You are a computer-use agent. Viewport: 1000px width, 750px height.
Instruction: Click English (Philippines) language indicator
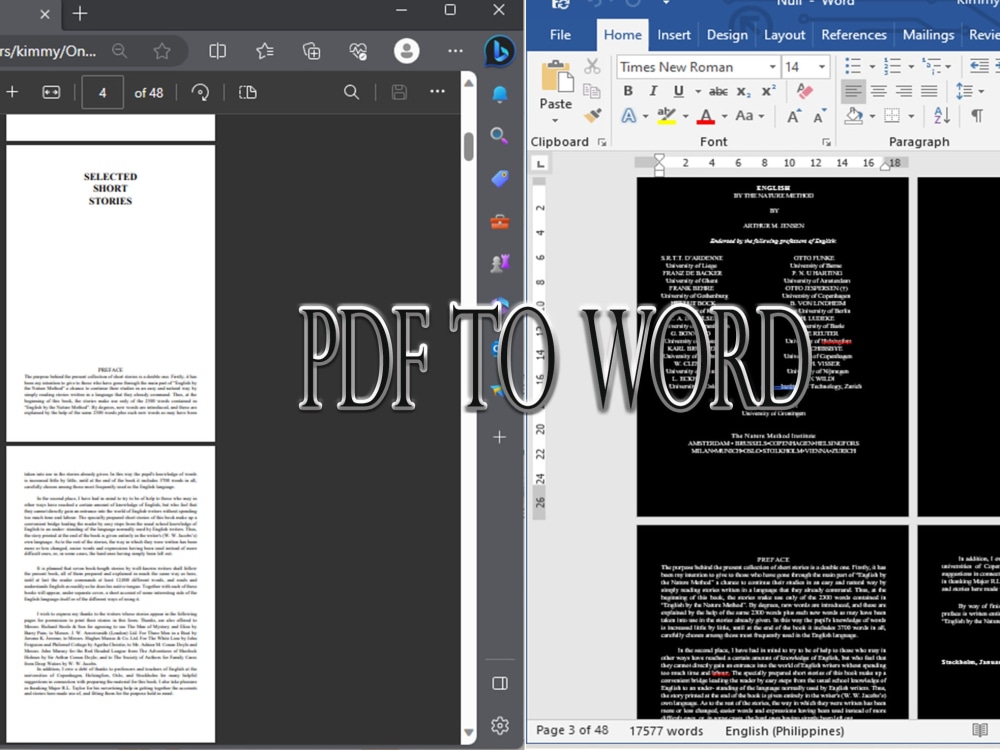pyautogui.click(x=784, y=731)
